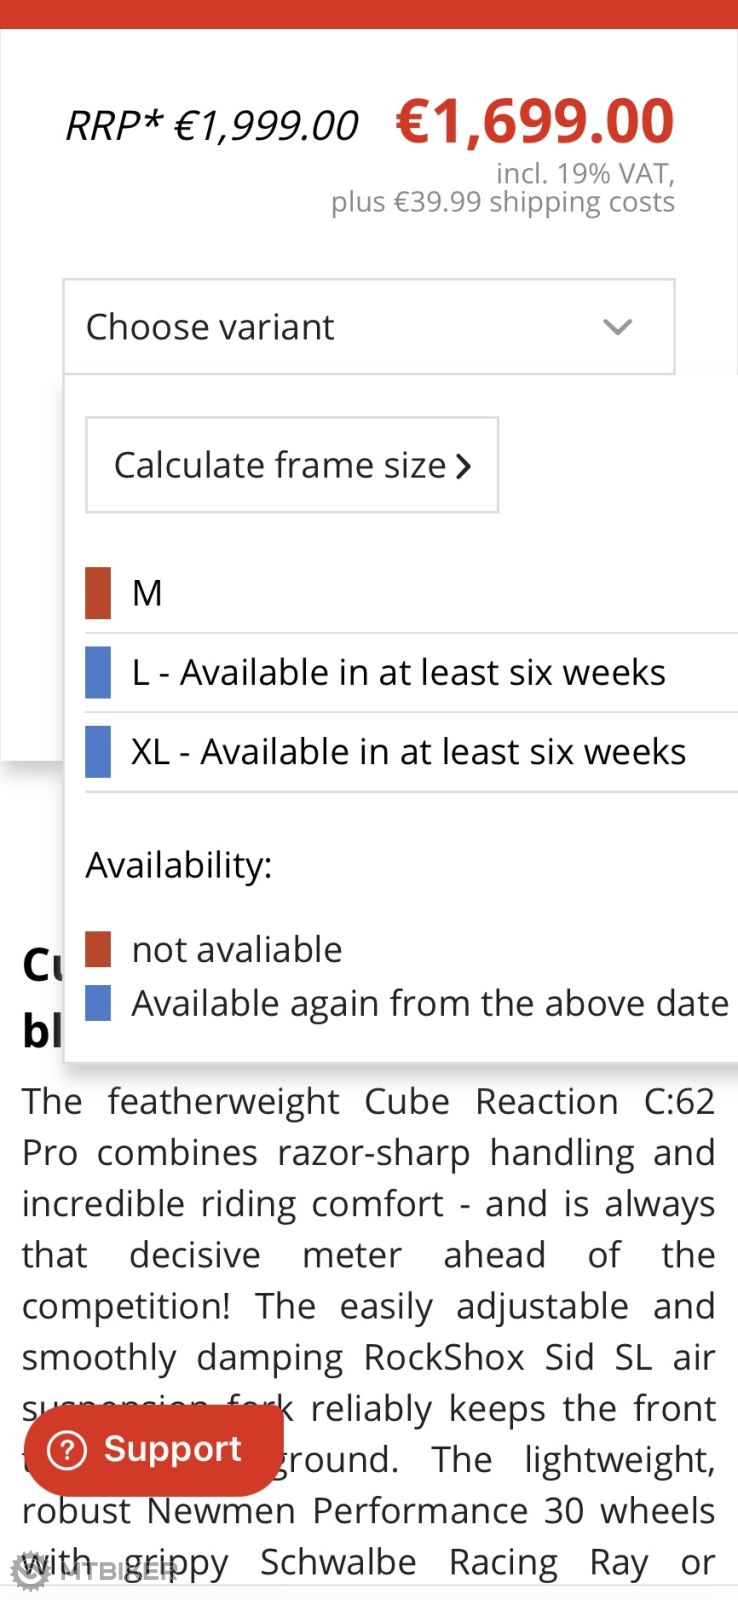
Task: Choose L - Available in at least six weeks
Action: pyautogui.click(x=398, y=672)
